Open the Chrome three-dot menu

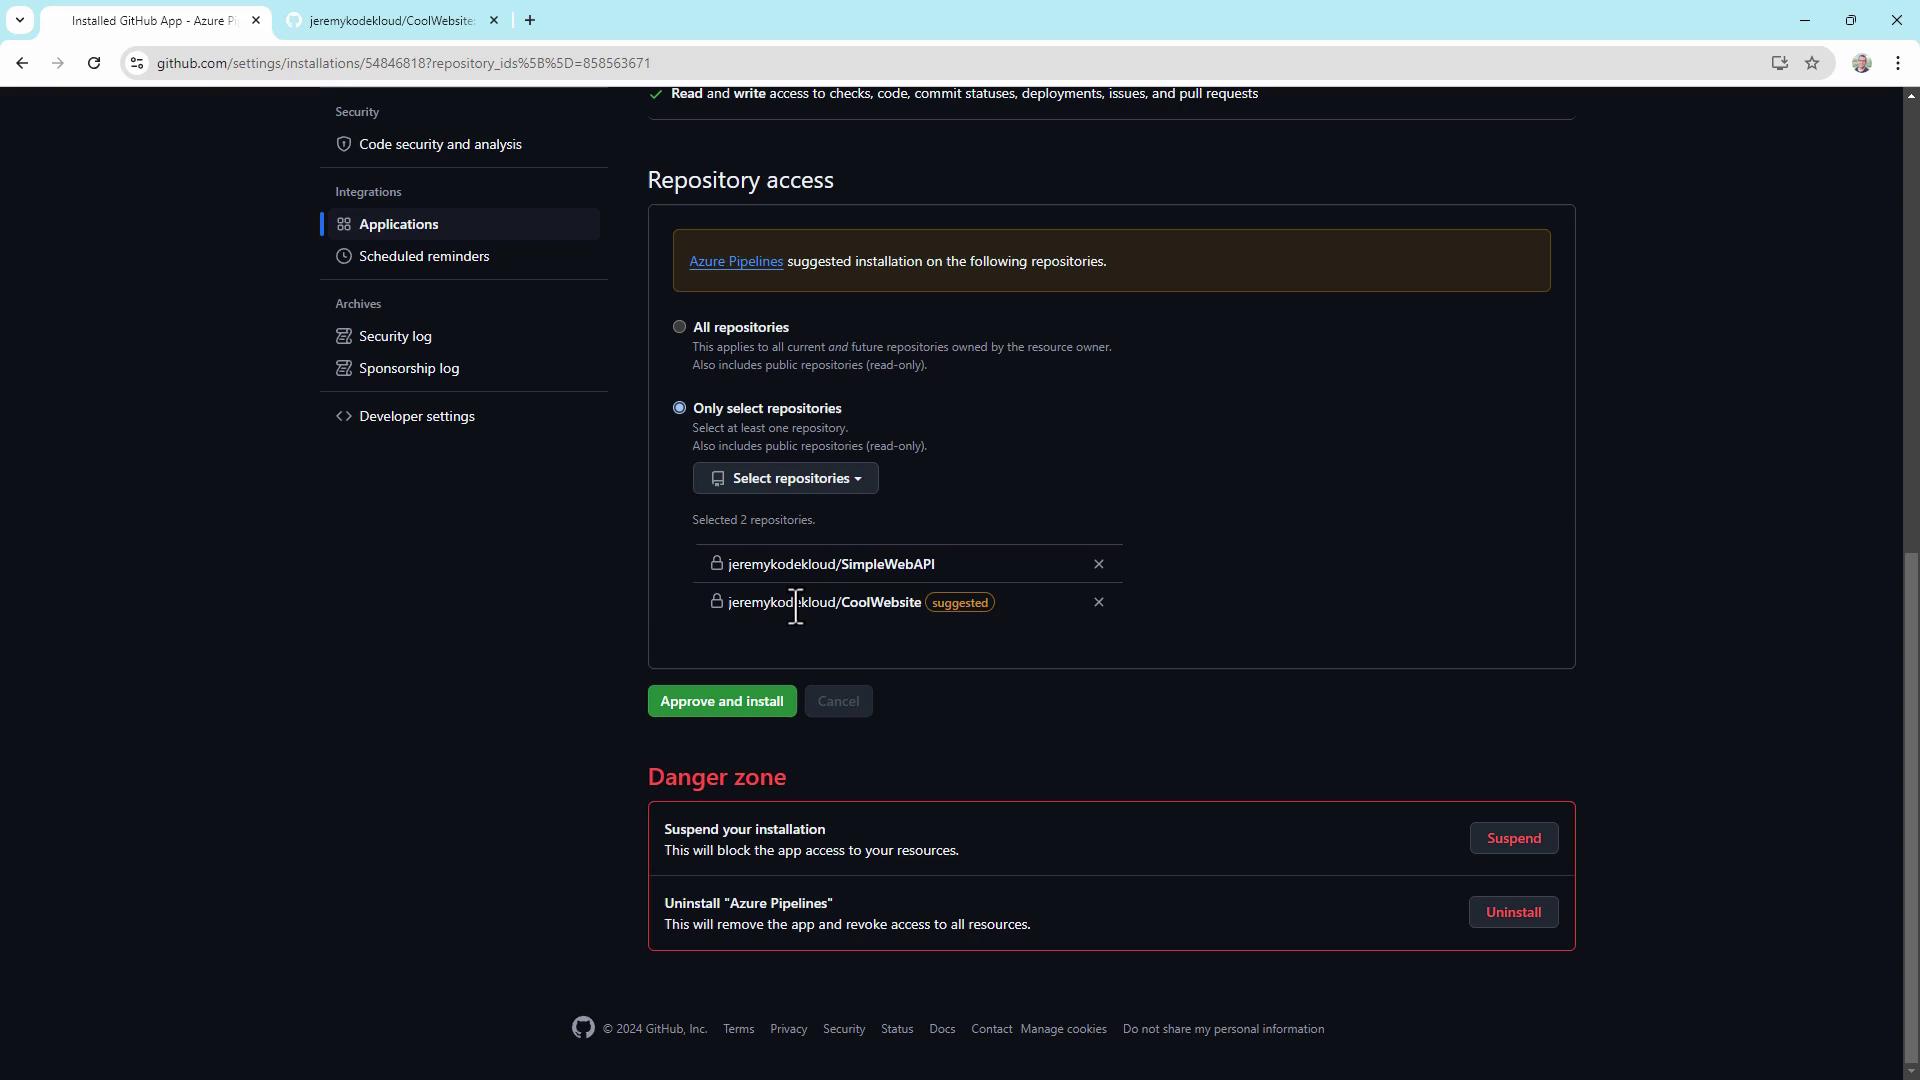pyautogui.click(x=1898, y=63)
